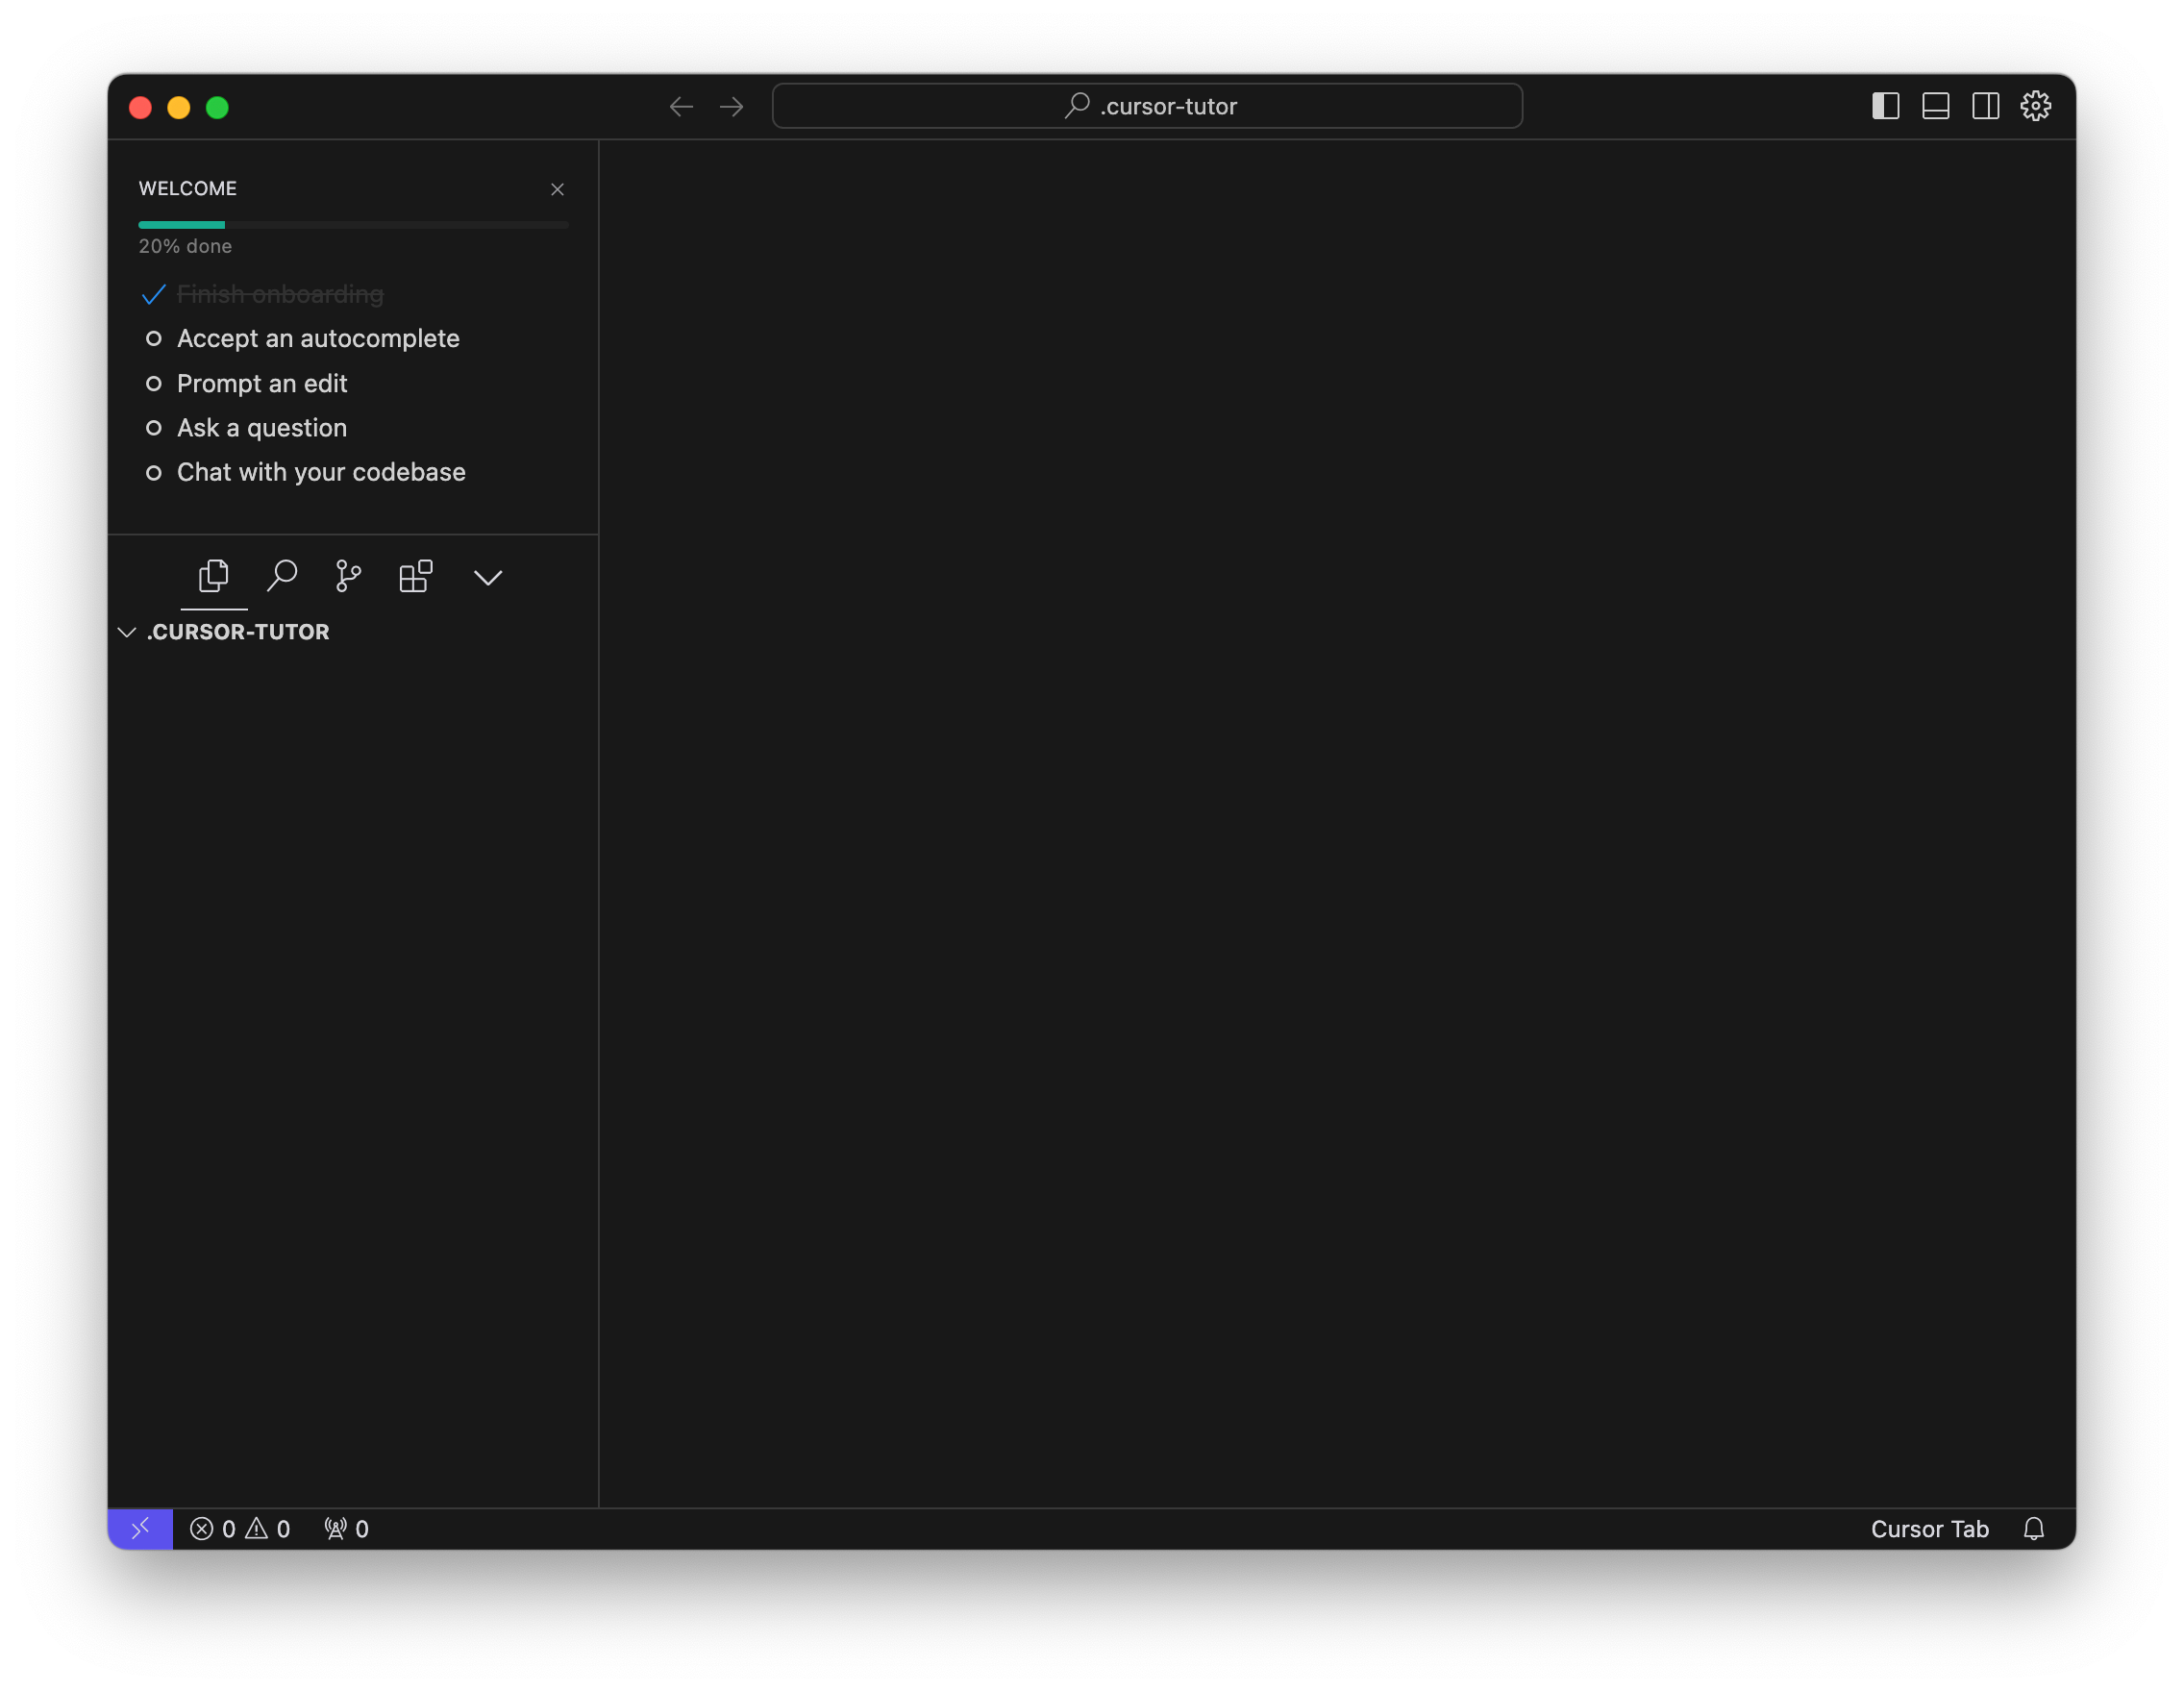The height and width of the screenshot is (1692, 2184).
Task: Open errors and warnings status indicator
Action: coord(240,1529)
